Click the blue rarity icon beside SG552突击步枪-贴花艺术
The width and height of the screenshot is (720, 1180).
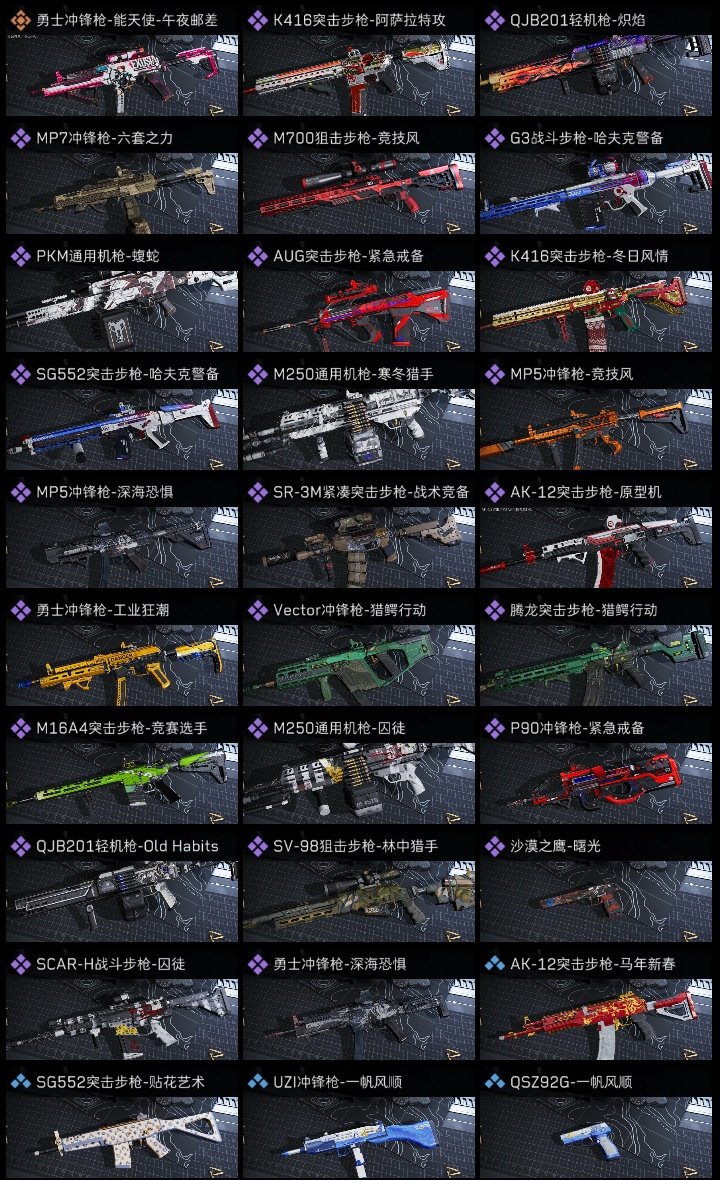[x=20, y=1082]
